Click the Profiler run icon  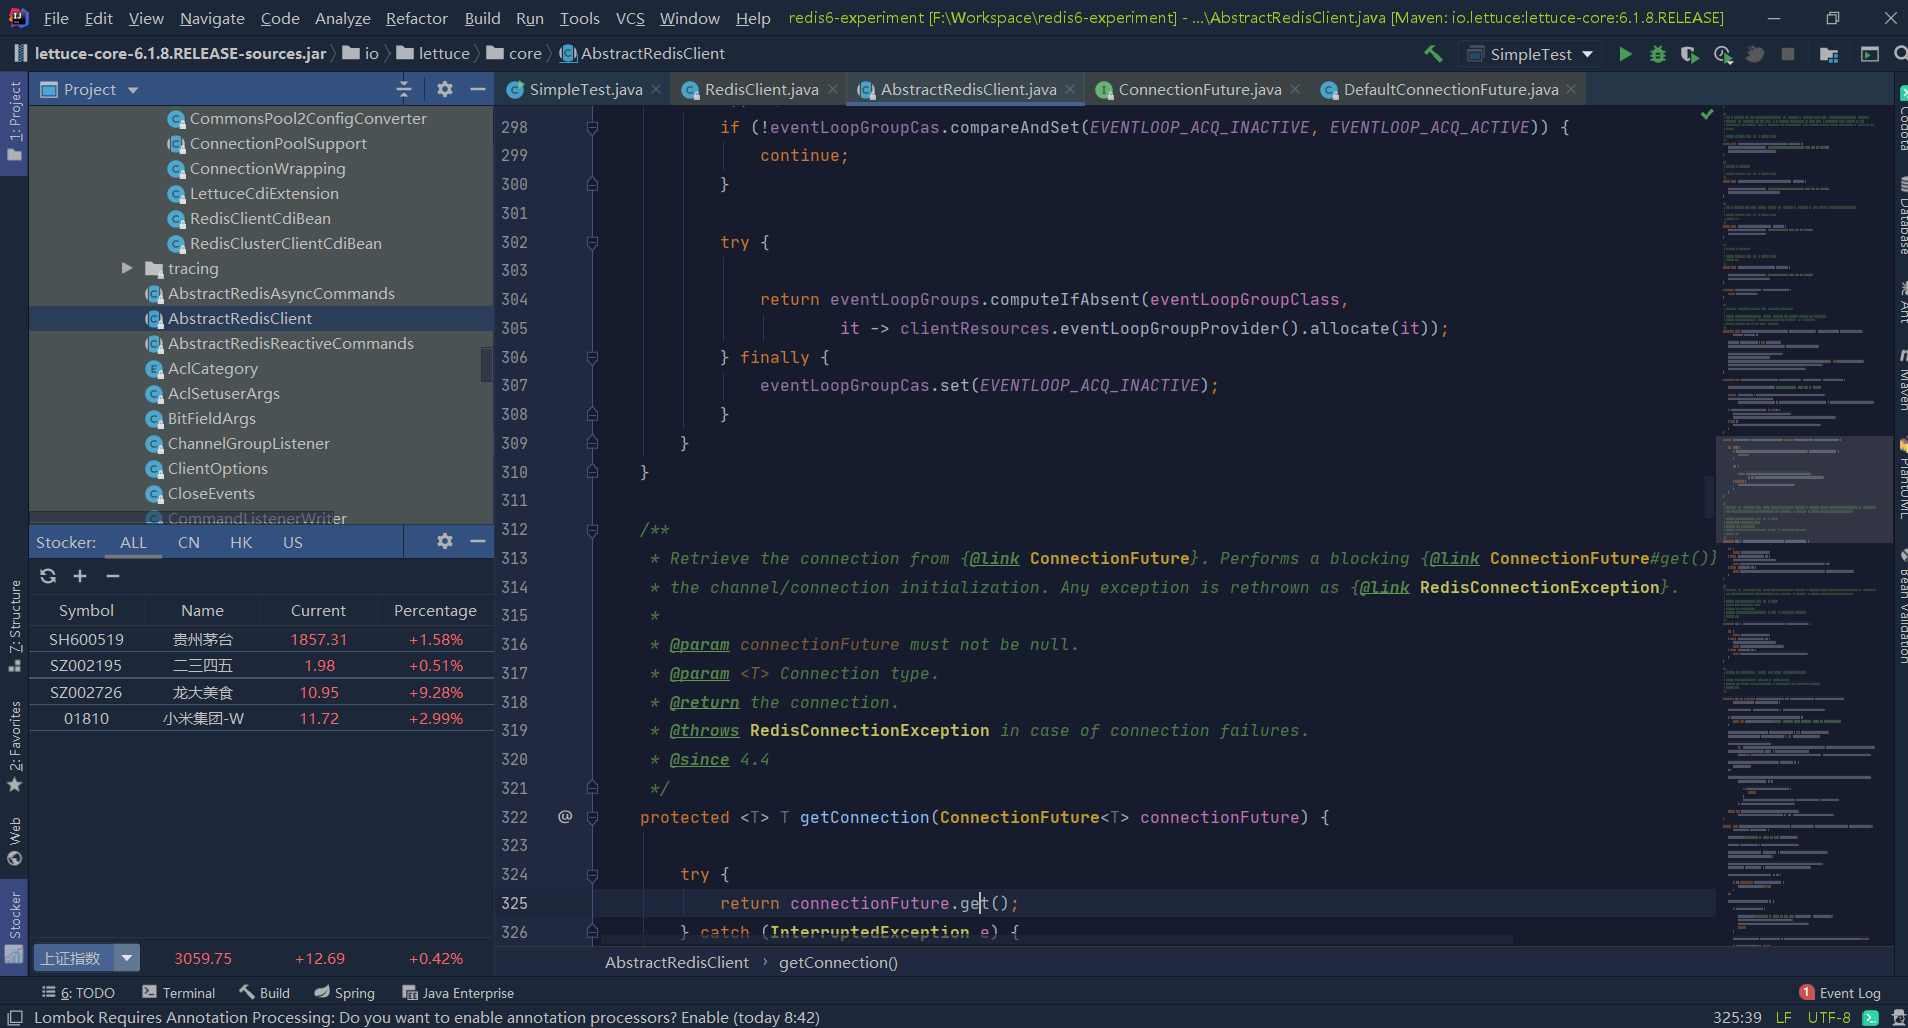pyautogui.click(x=1722, y=54)
